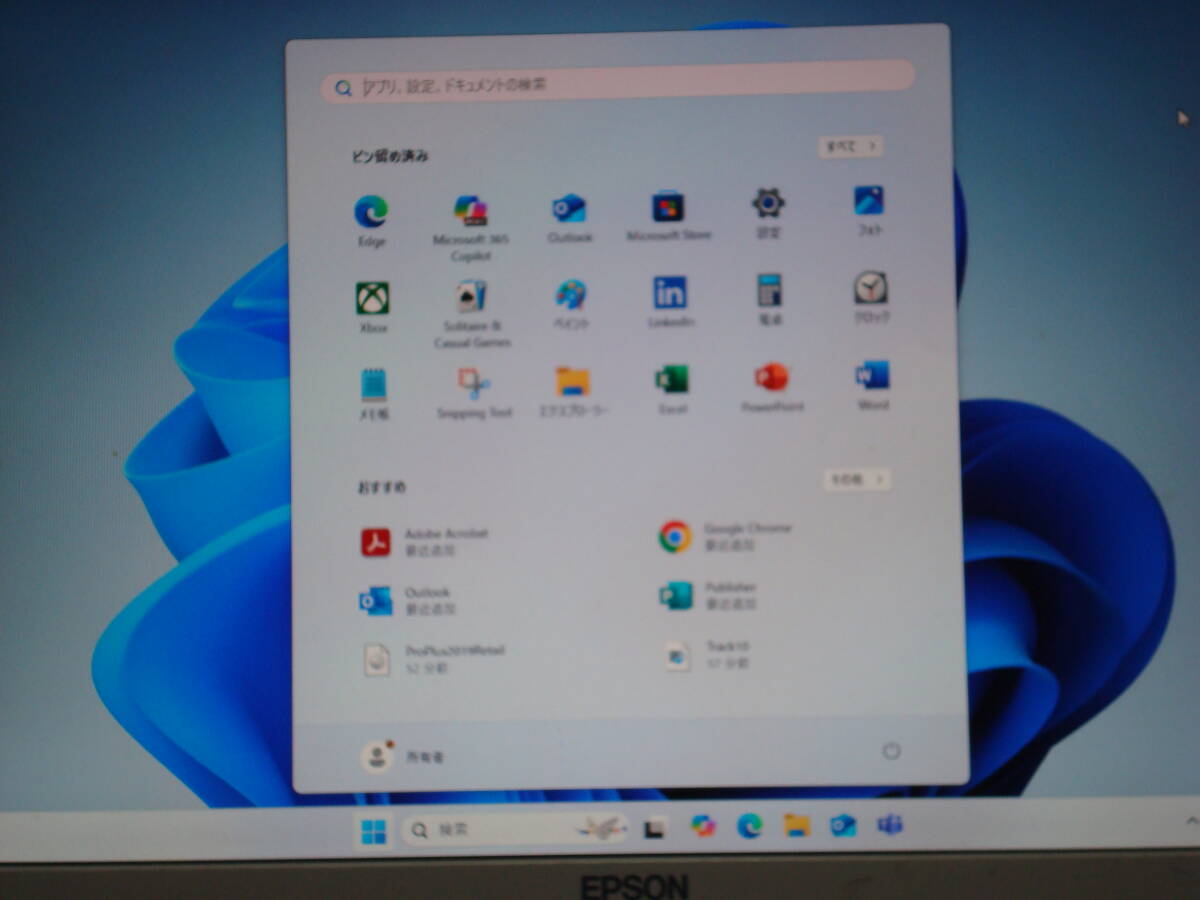Open the user account (所有者) profile
Image resolution: width=1200 pixels, height=900 pixels.
[403, 757]
